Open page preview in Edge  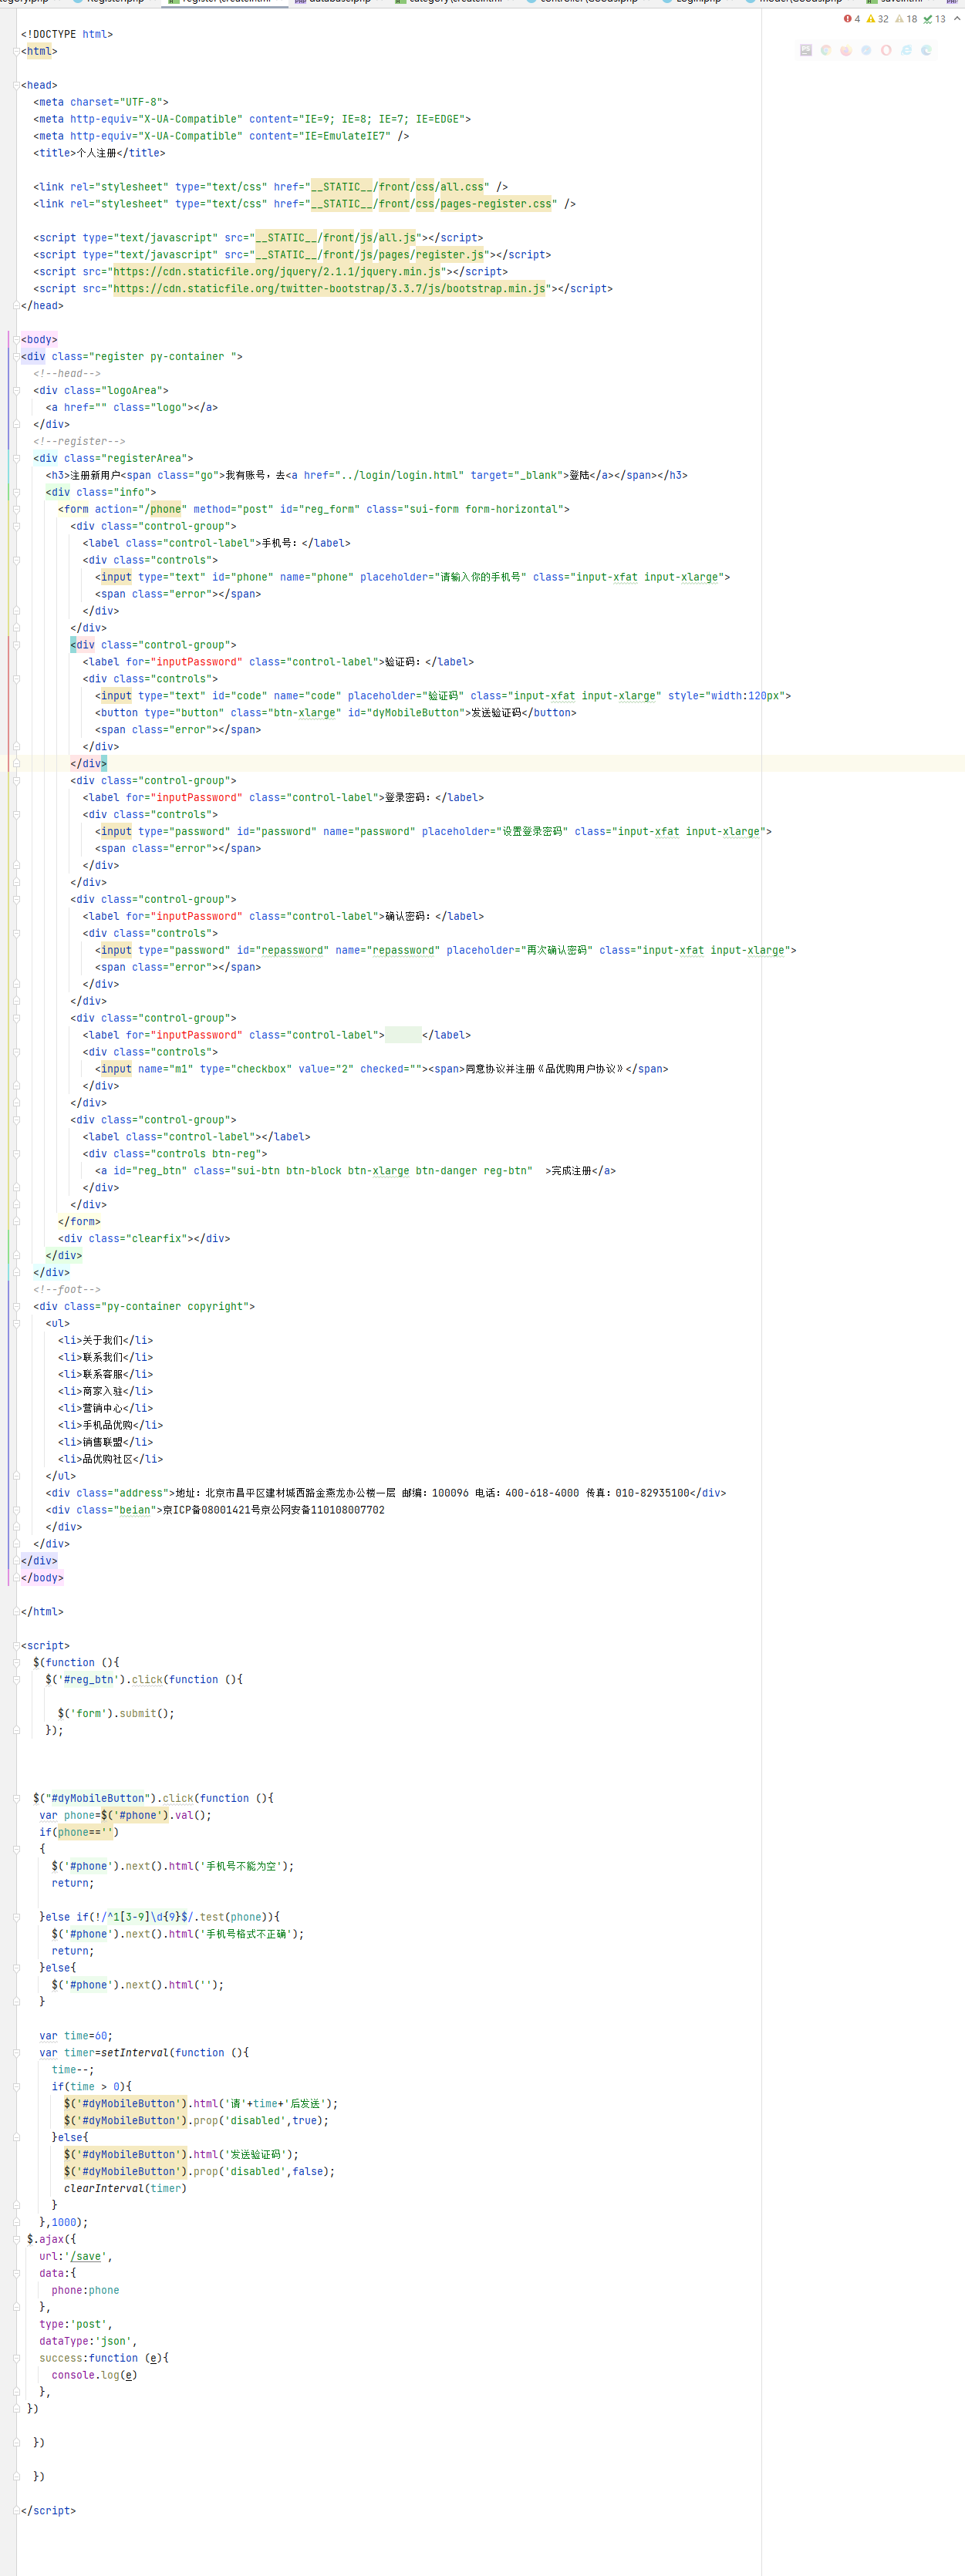coord(926,50)
